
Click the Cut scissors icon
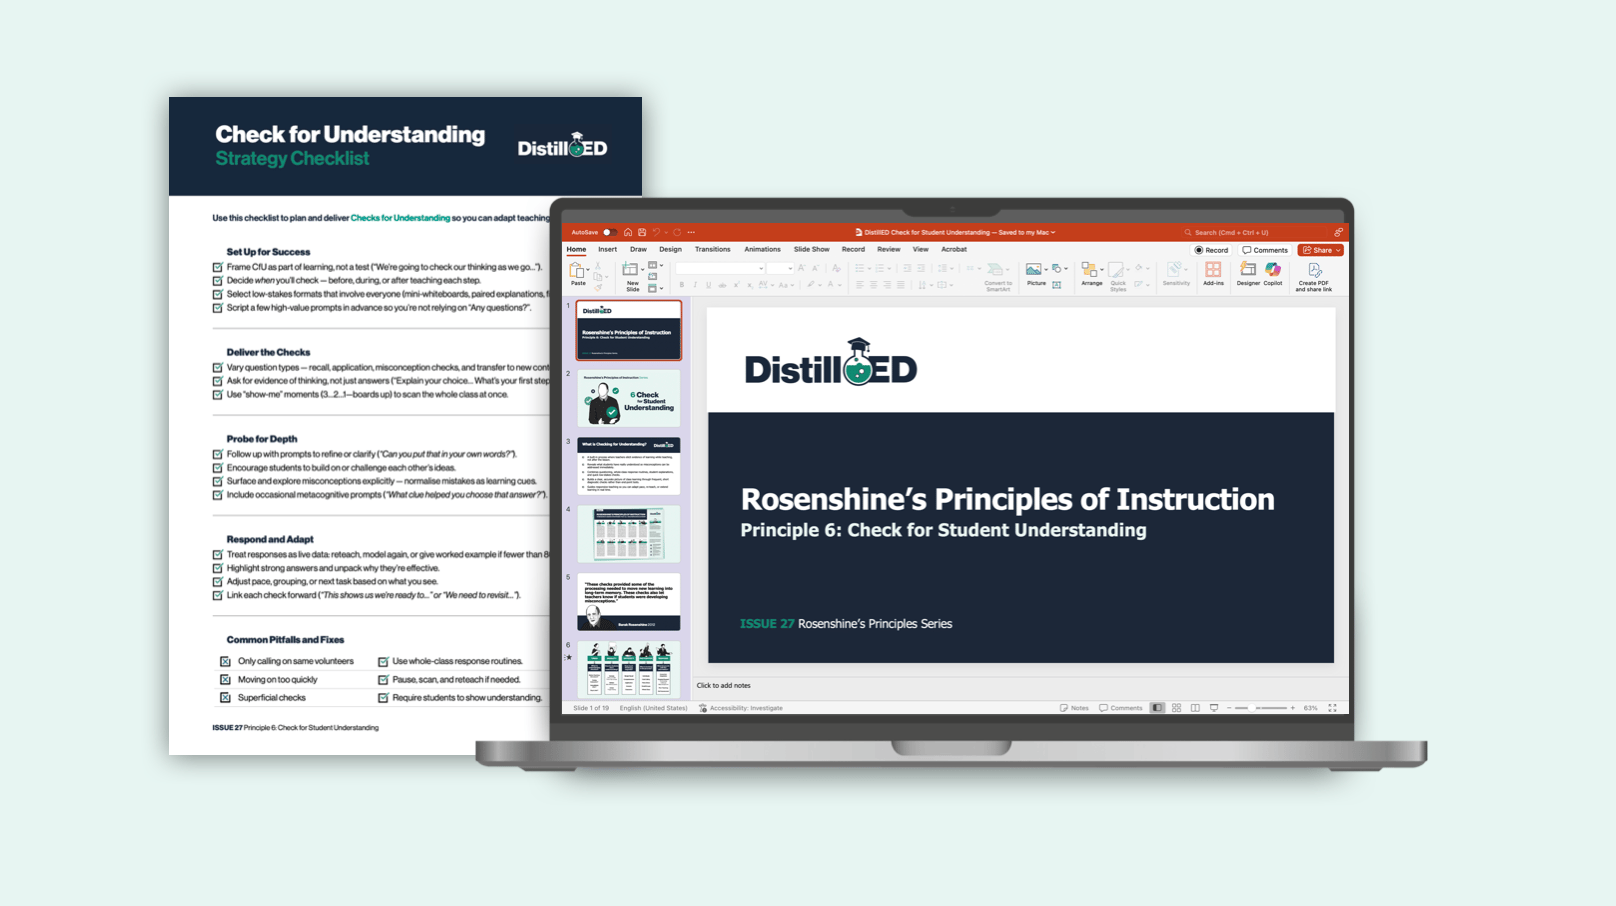click(x=598, y=267)
